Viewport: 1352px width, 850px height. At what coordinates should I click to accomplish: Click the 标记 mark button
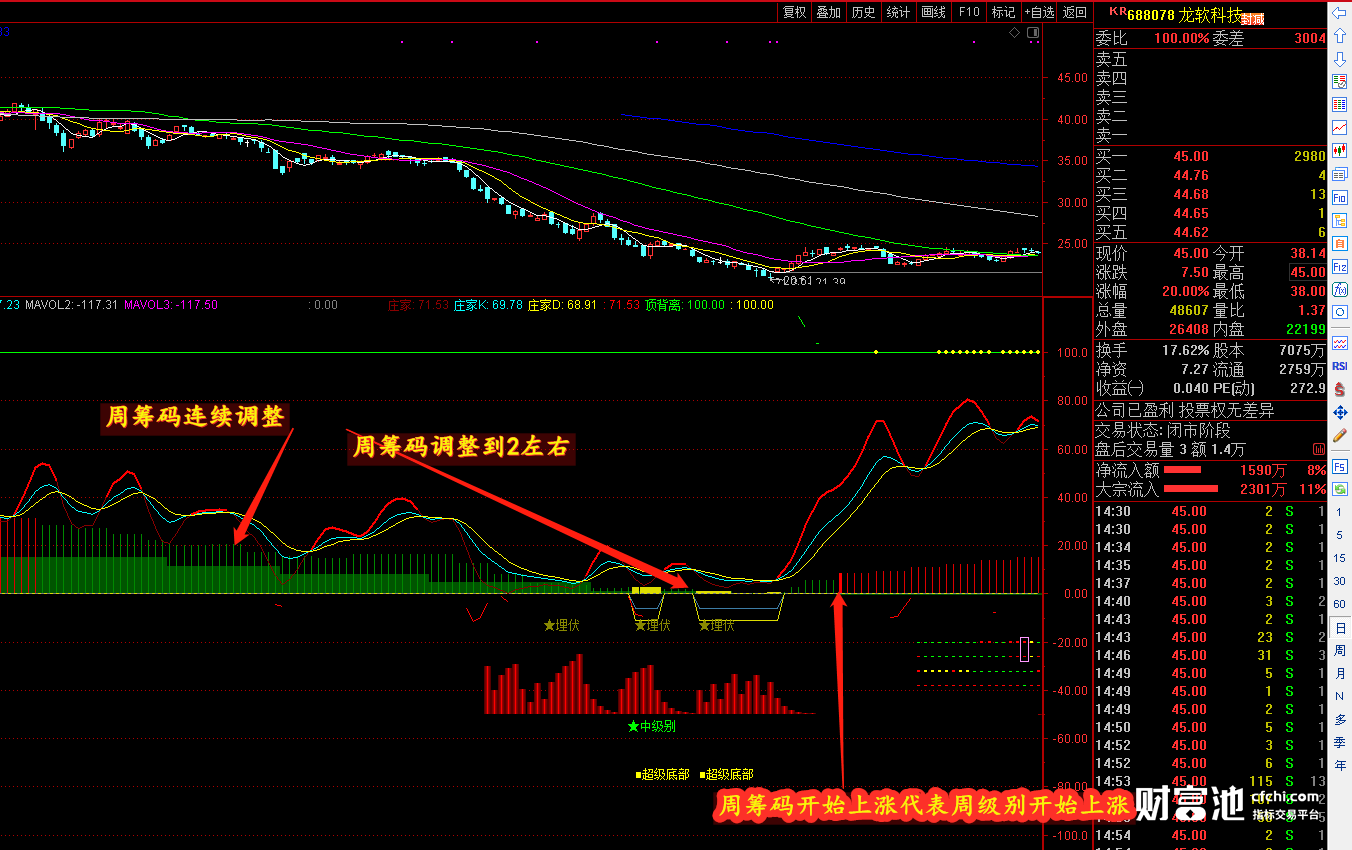pos(1003,12)
